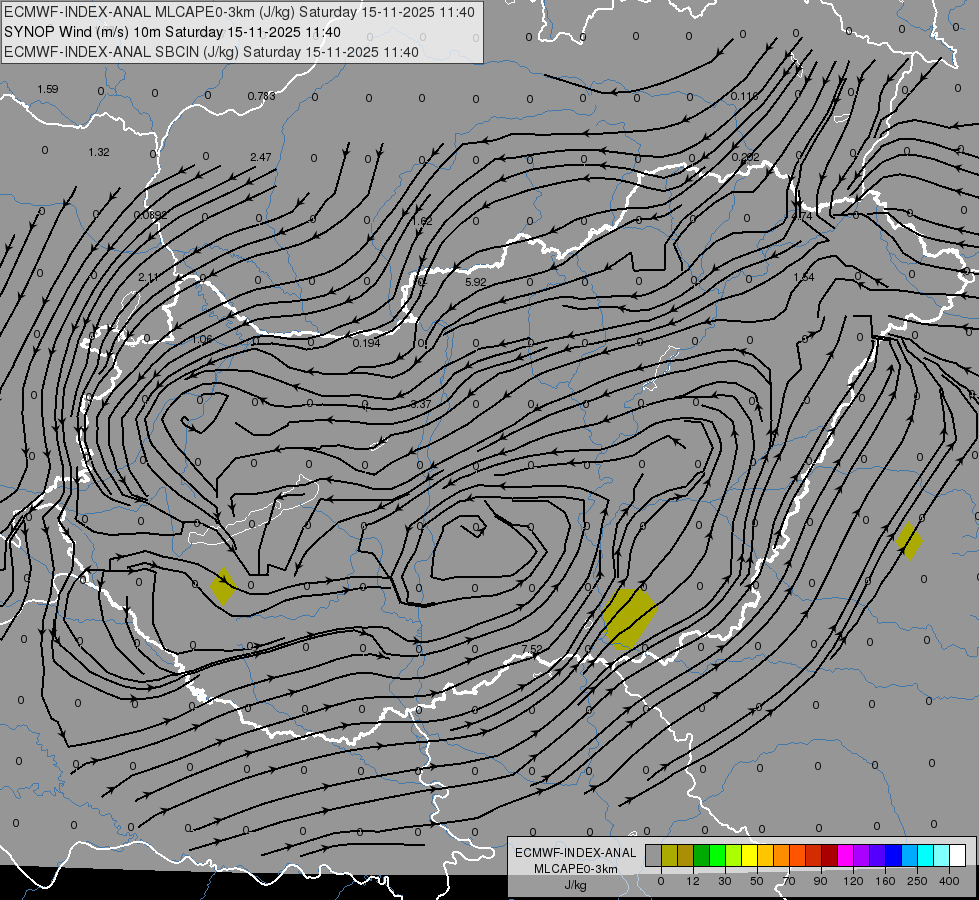Select the bright green legend swatch
Image resolution: width=979 pixels, height=900 pixels.
pyautogui.click(x=718, y=855)
